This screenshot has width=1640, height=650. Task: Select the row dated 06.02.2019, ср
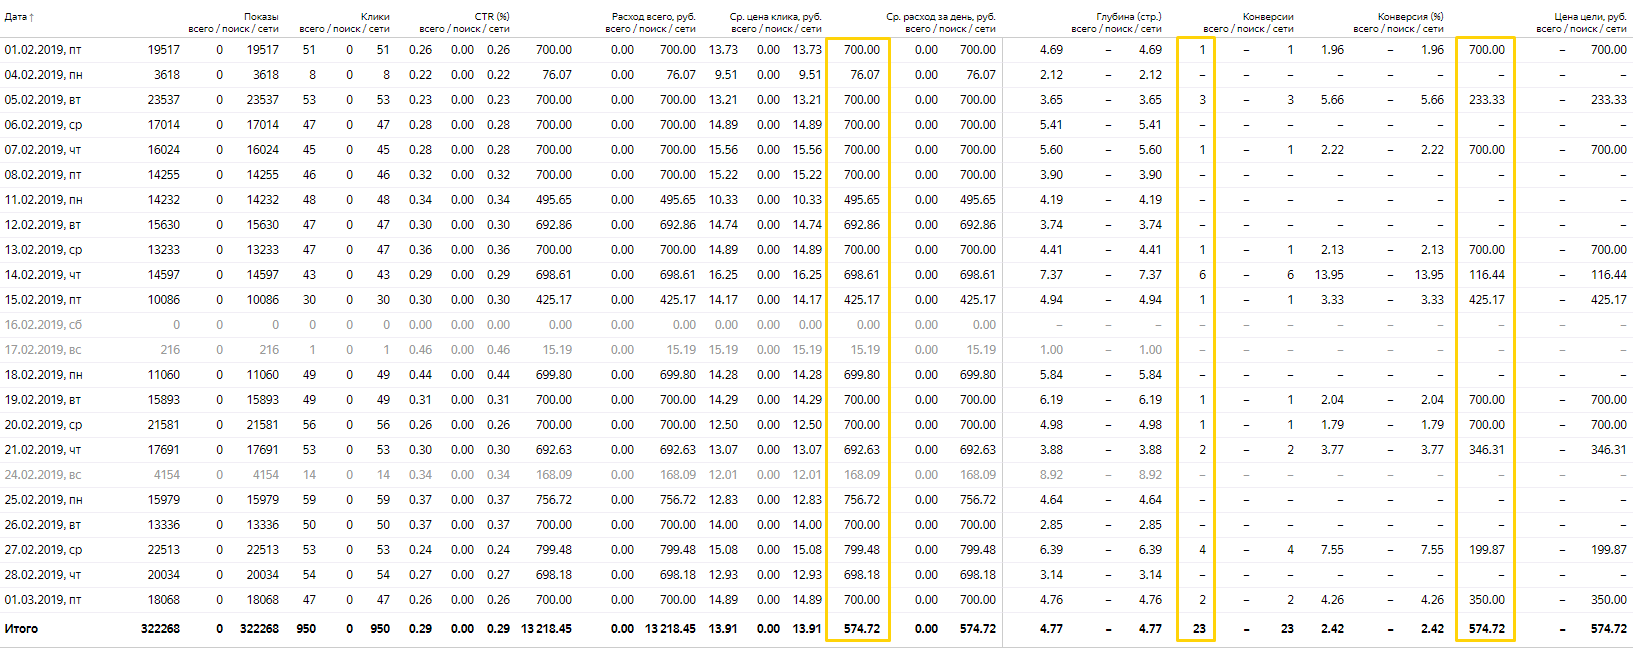(815, 125)
